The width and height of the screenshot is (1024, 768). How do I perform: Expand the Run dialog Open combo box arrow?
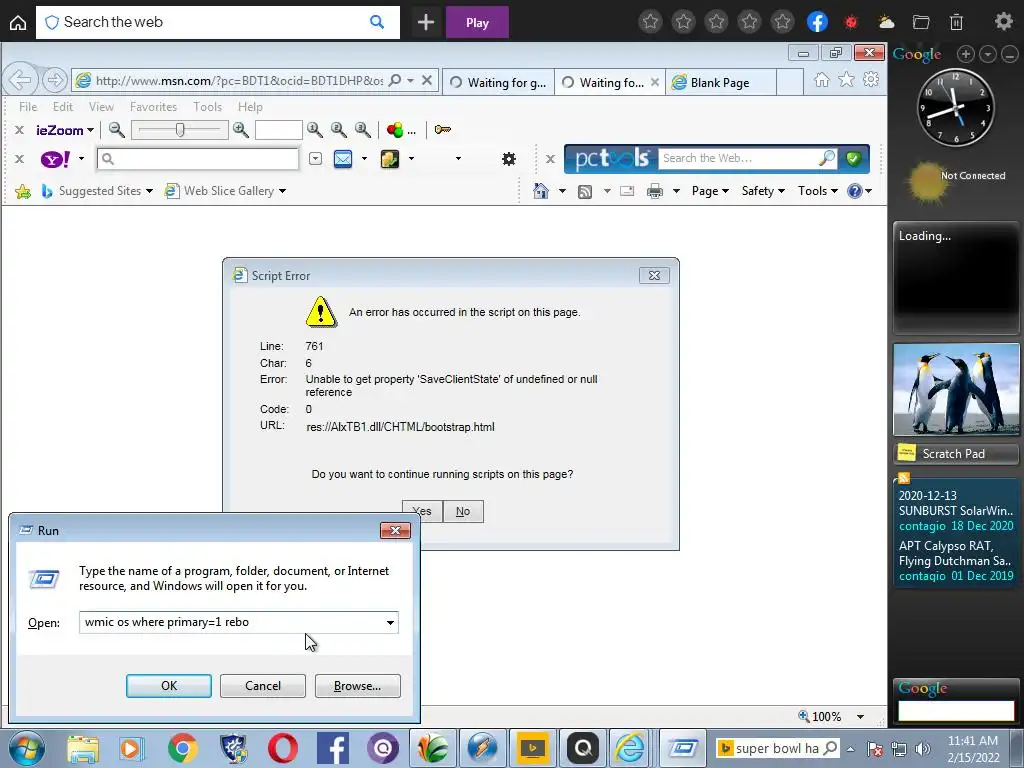pos(390,622)
